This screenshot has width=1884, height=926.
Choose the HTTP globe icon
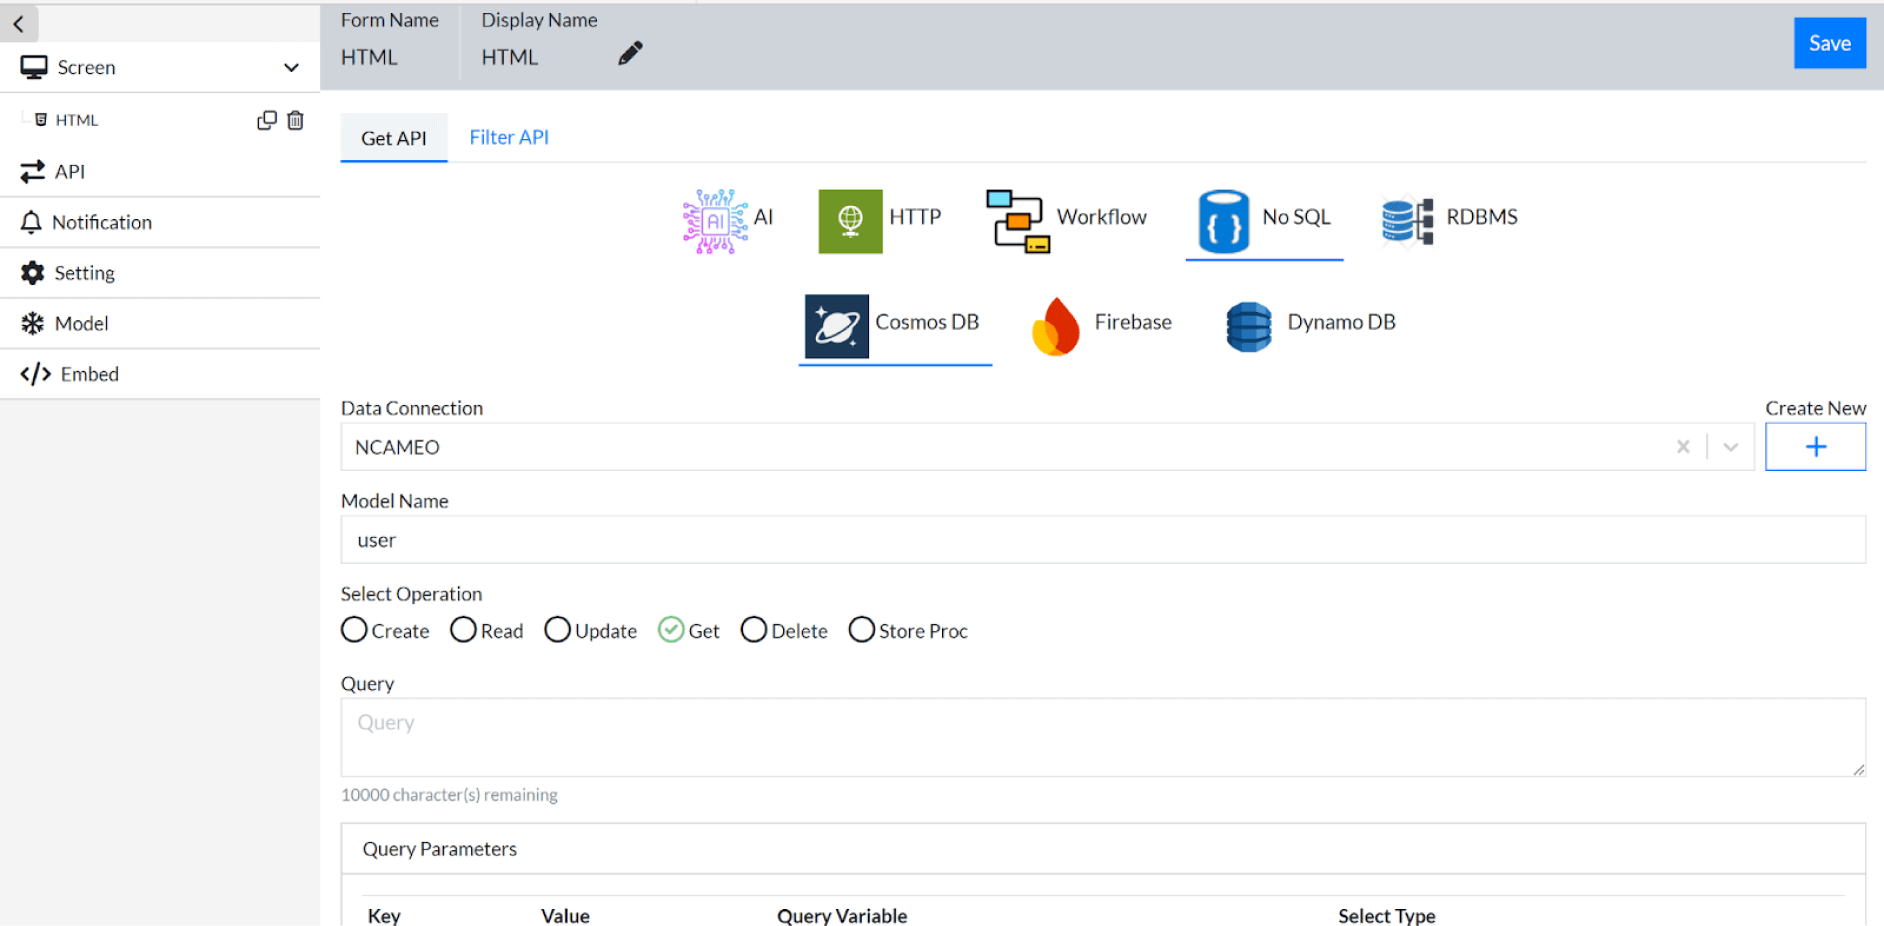click(x=850, y=221)
